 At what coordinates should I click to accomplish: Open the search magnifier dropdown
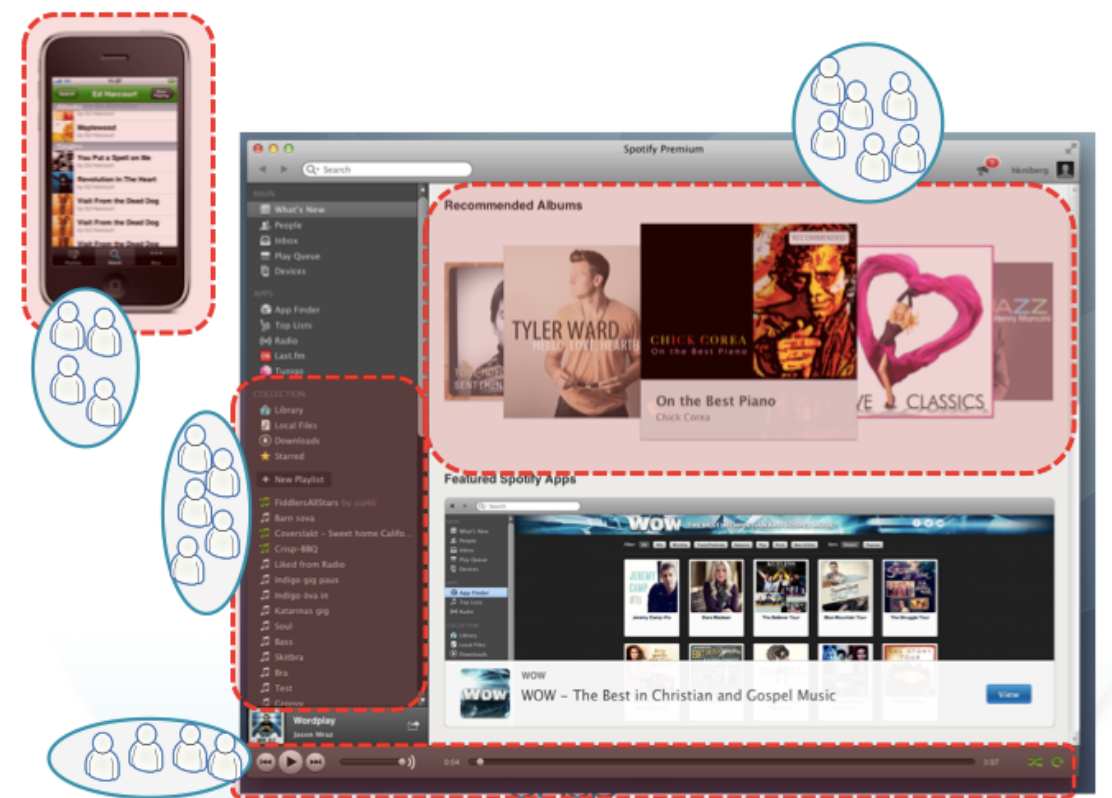[x=313, y=170]
